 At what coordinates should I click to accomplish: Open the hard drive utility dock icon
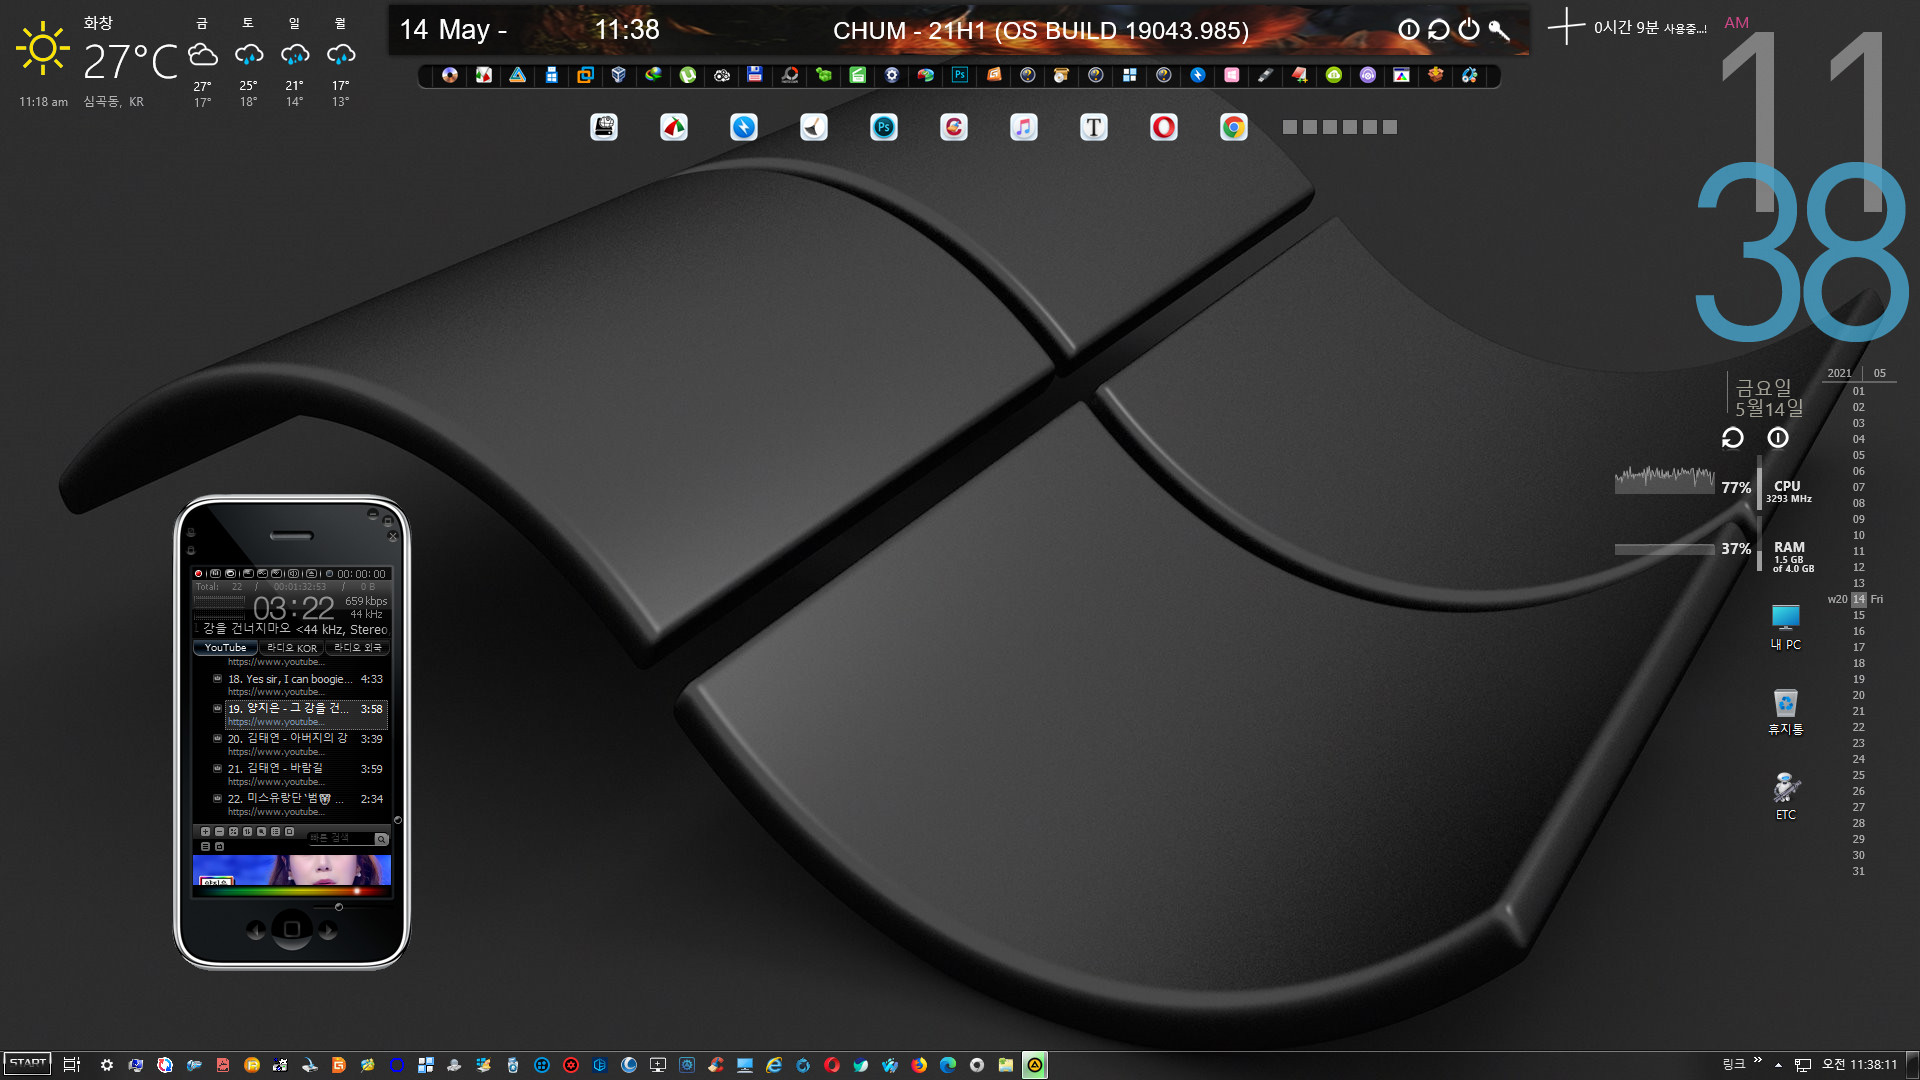coord(604,127)
